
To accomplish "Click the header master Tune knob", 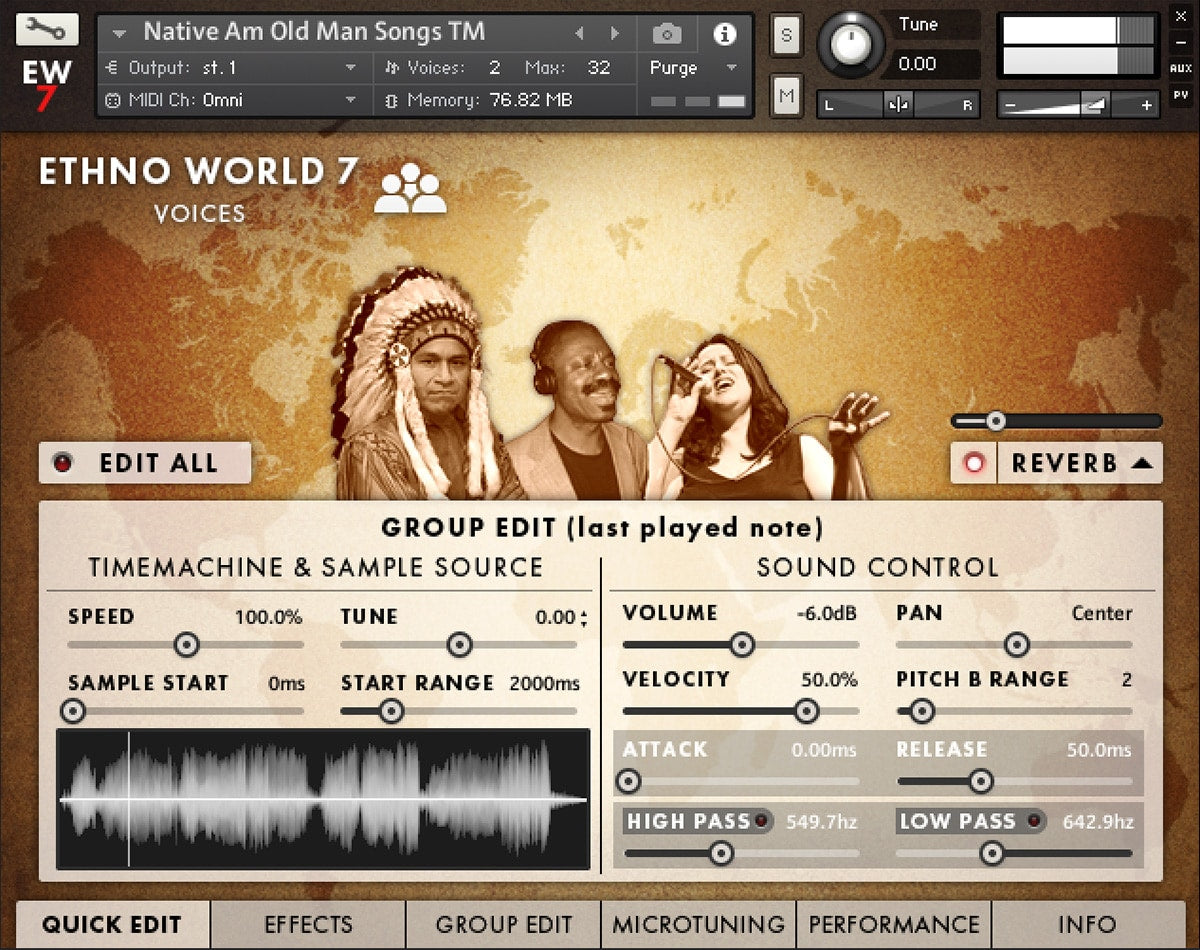I will pyautogui.click(x=851, y=44).
